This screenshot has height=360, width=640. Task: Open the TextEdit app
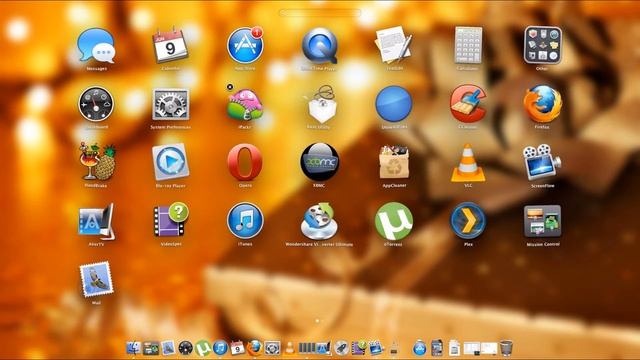click(x=394, y=45)
